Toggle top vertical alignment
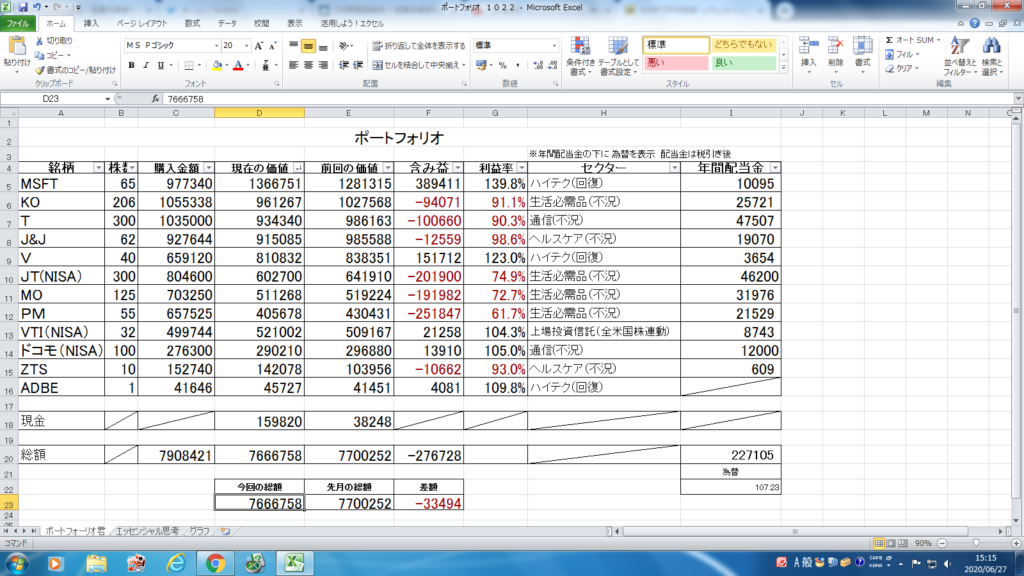The image size is (1024, 576). (x=293, y=46)
